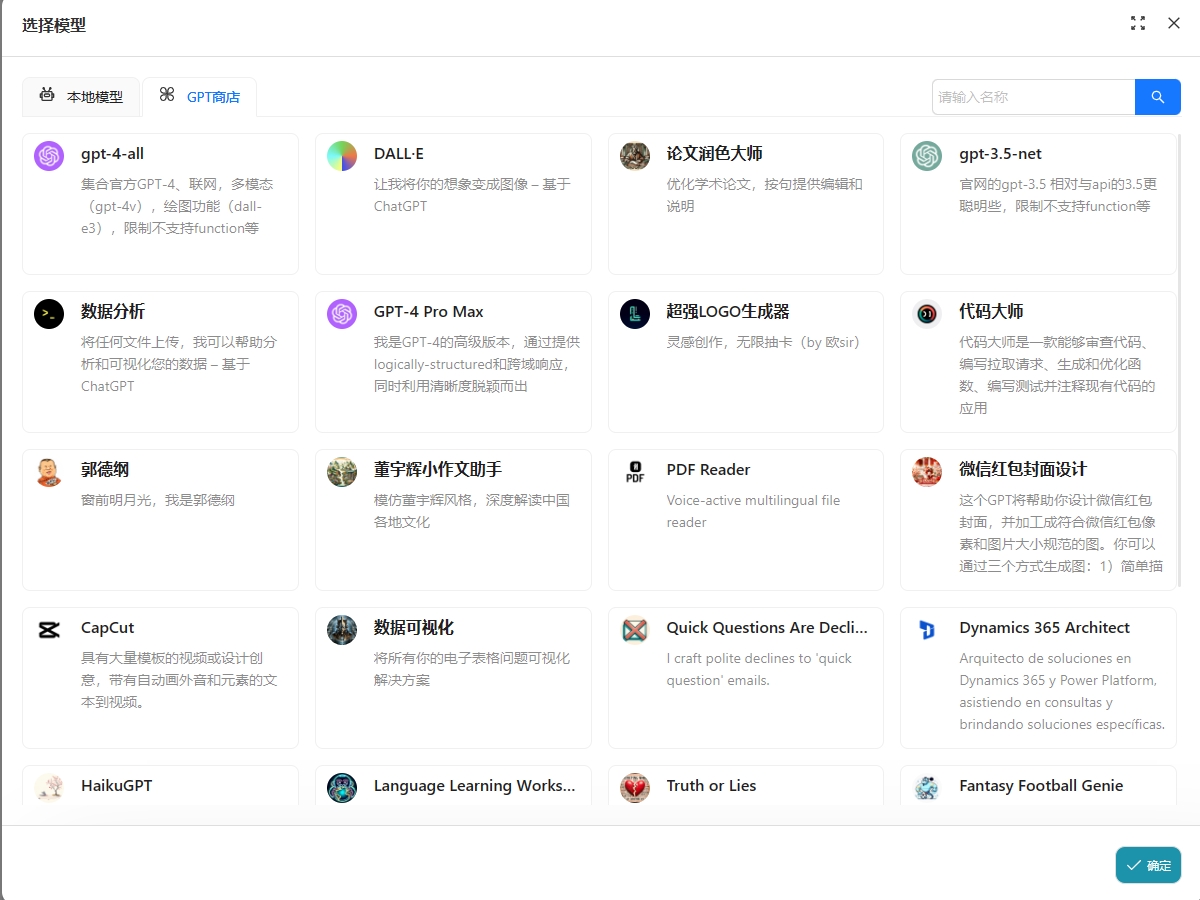
Task: Click the Arquitecto de soluciones description
Action: [x=1062, y=691]
